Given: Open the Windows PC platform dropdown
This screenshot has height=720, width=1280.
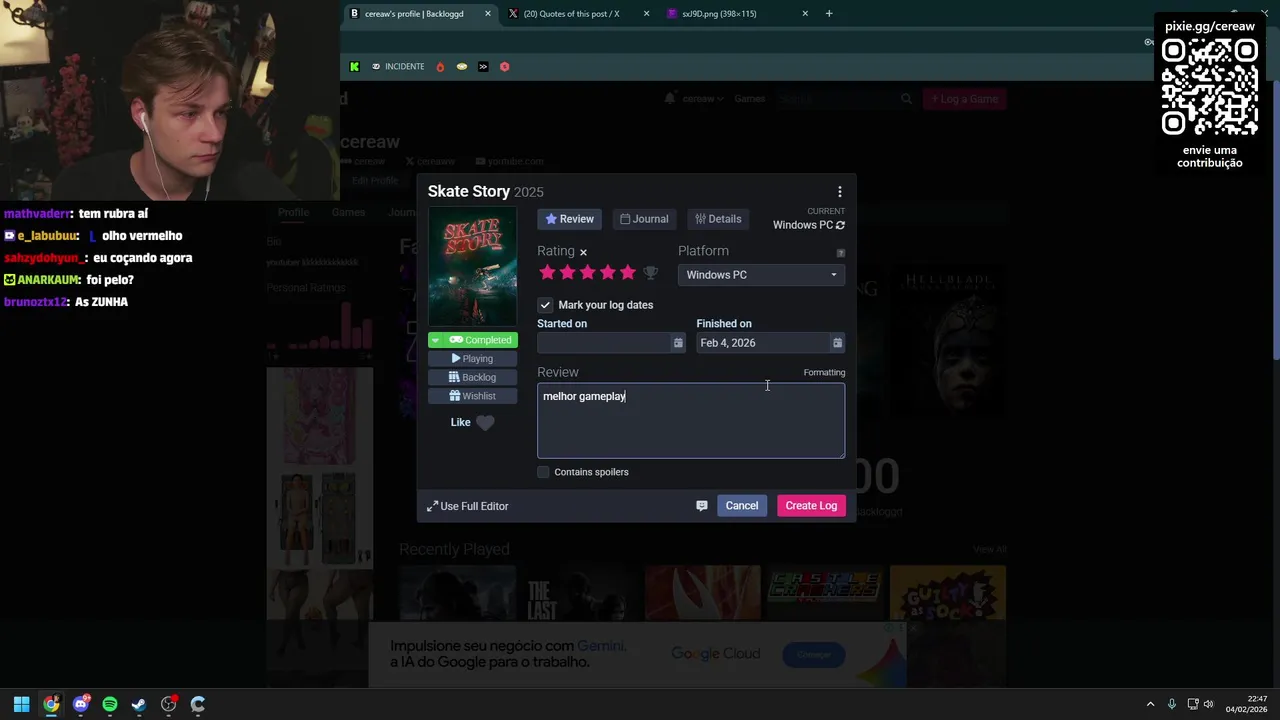Looking at the screenshot, I should point(761,275).
